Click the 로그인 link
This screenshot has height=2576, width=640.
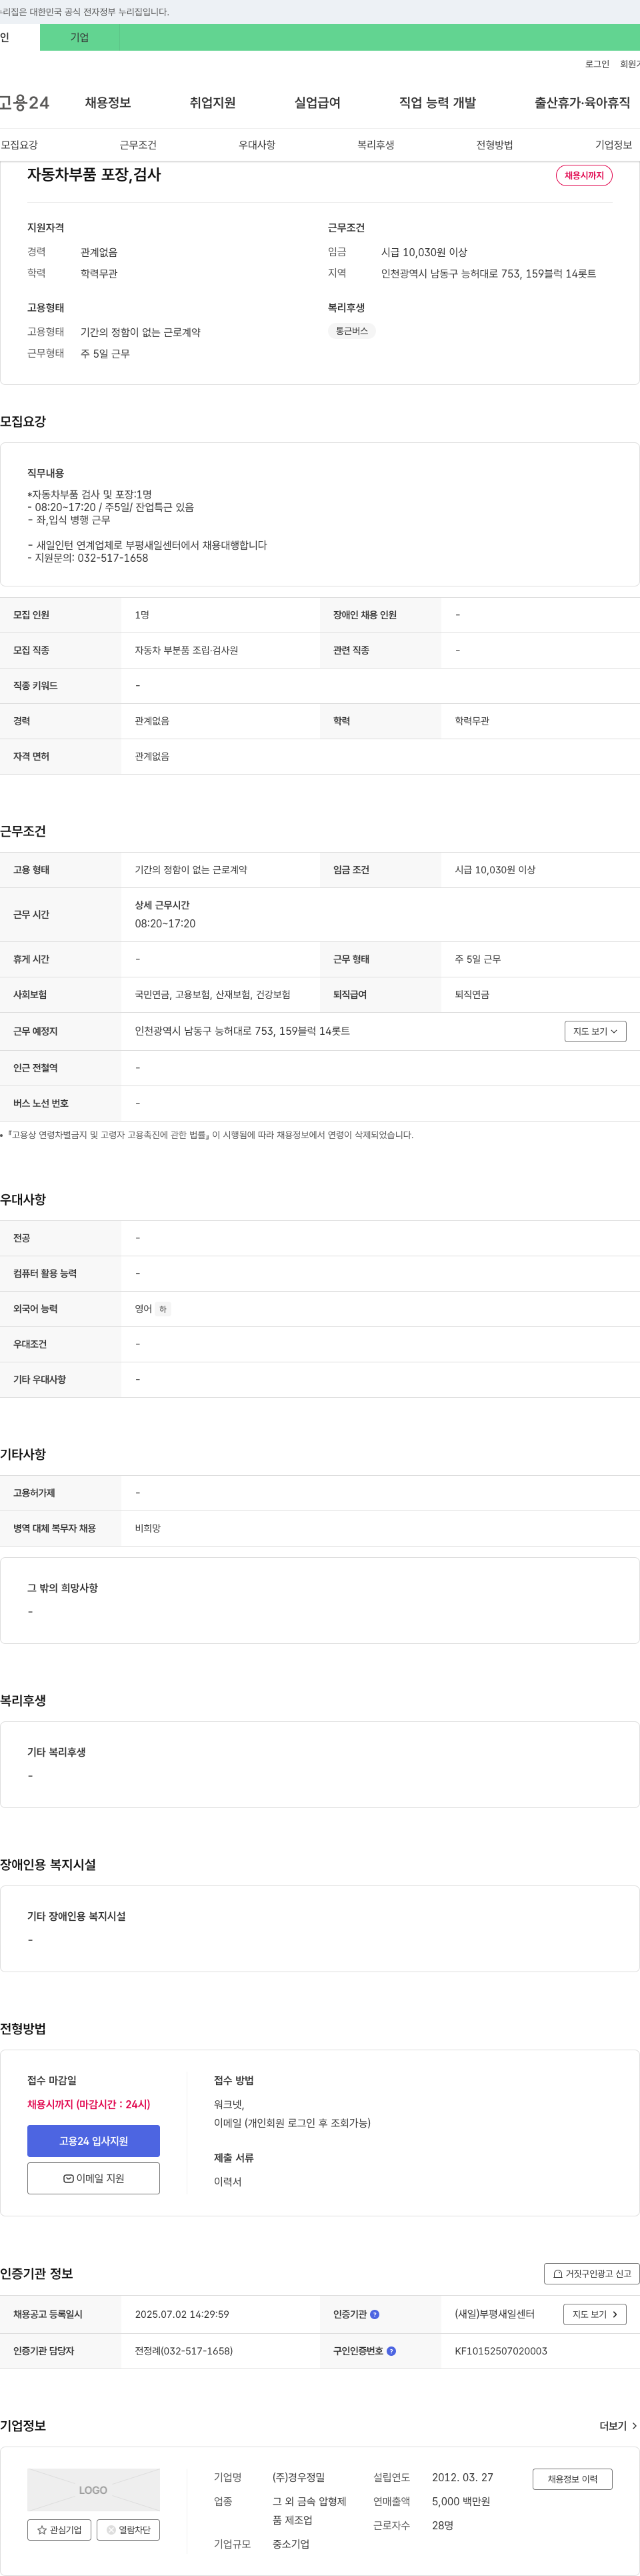coord(597,64)
